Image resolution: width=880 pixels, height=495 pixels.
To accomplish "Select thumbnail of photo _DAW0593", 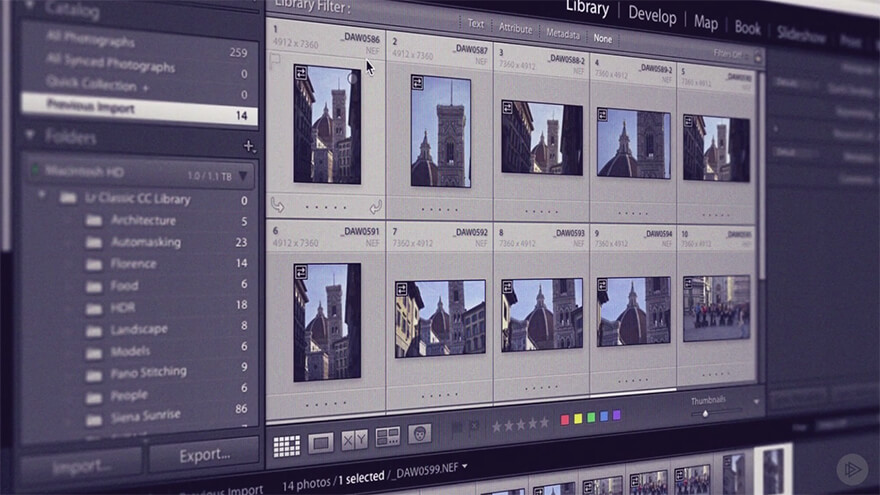I will point(542,314).
